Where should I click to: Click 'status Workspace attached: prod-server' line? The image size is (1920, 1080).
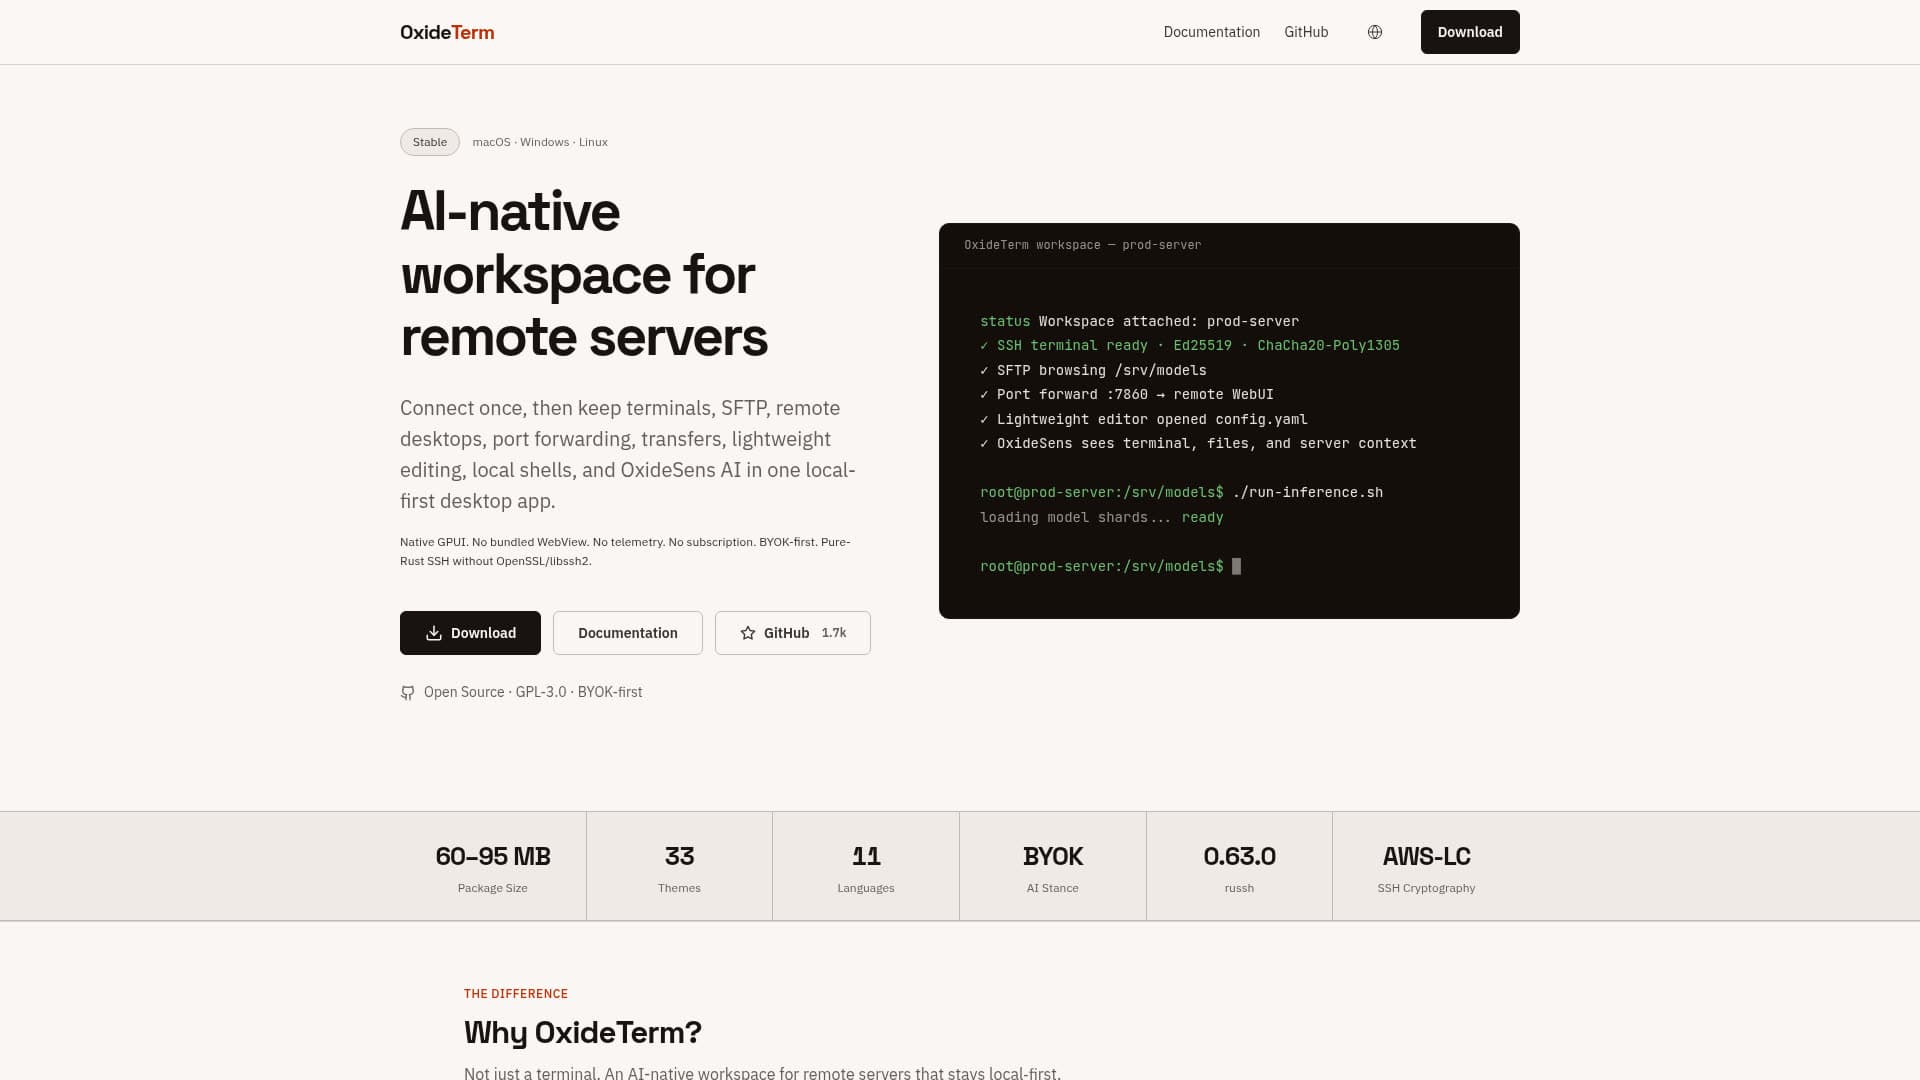pos(1140,321)
